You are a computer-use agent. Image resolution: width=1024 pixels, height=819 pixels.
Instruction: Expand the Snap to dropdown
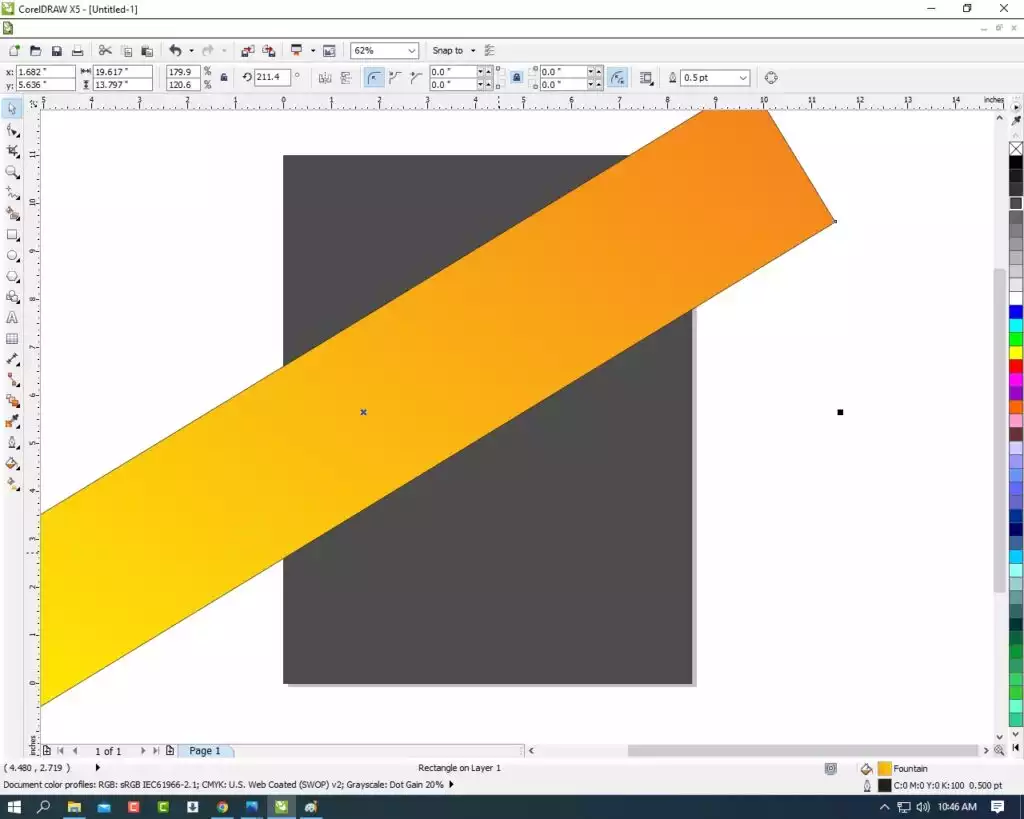(x=473, y=50)
